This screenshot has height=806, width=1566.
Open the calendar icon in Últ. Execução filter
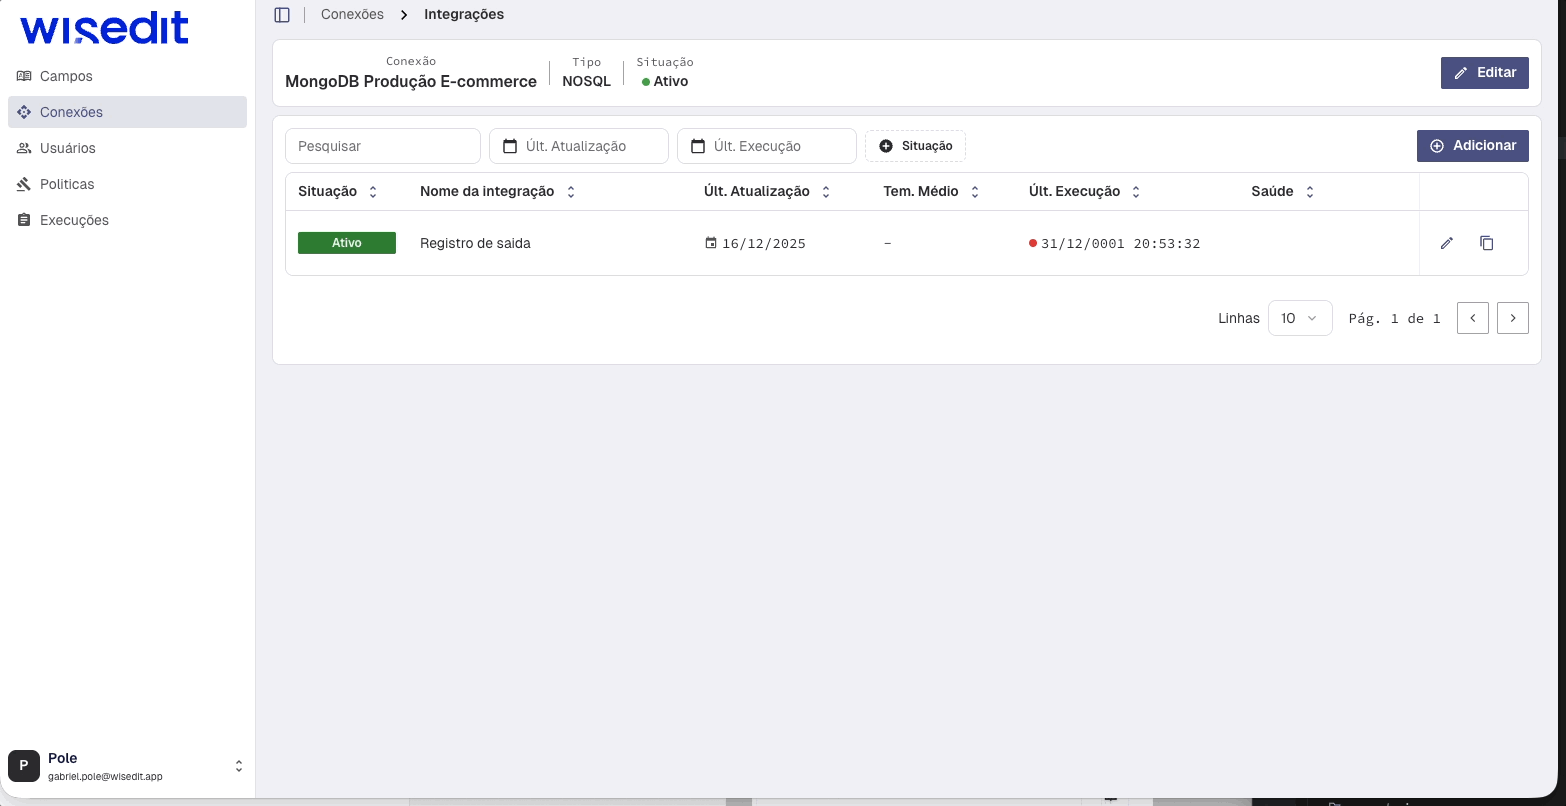click(x=697, y=146)
